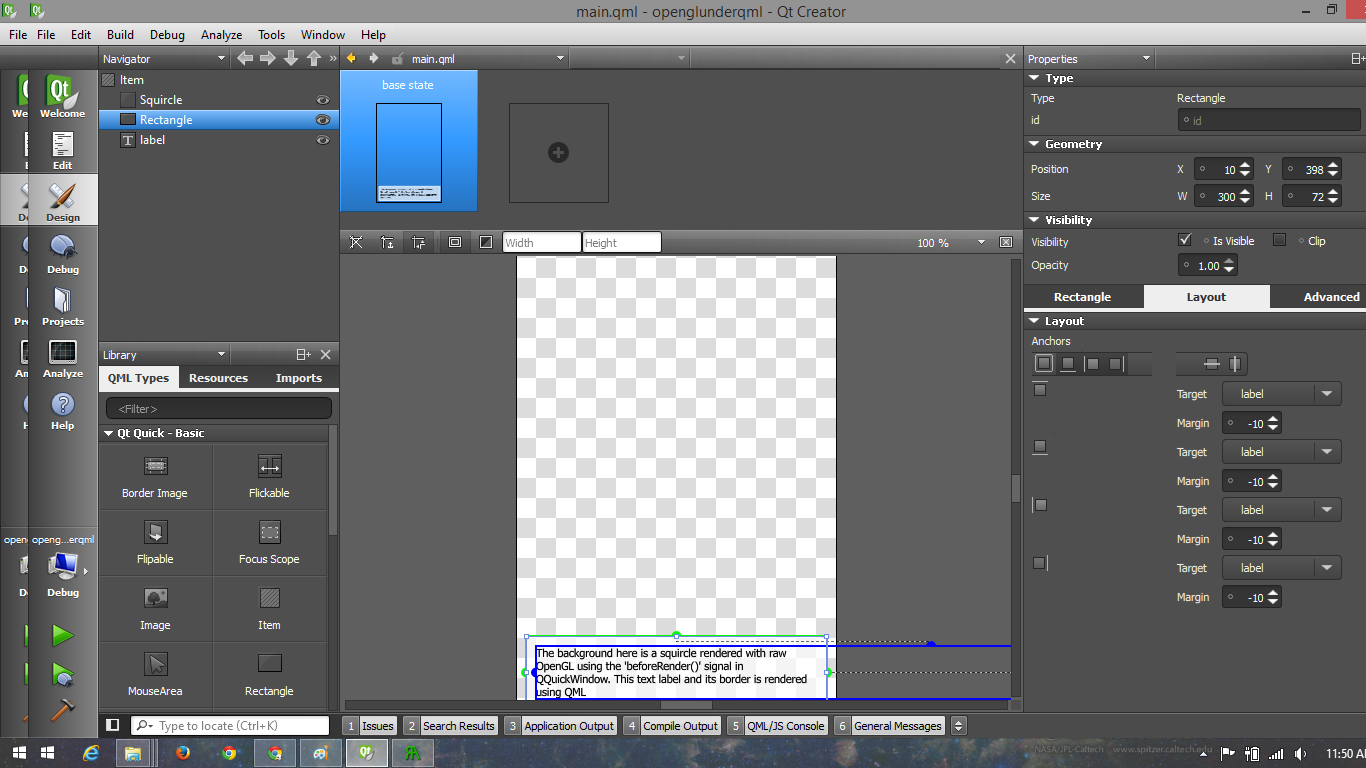Enable the Clip checkbox

1279,240
